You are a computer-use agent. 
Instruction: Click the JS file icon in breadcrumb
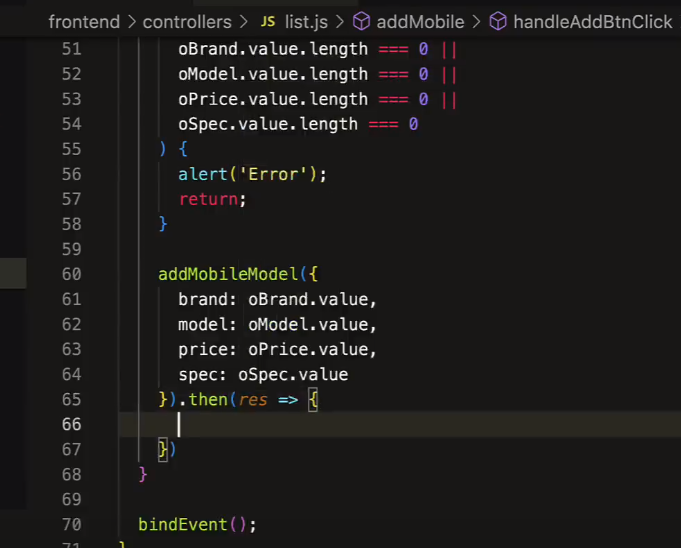click(x=268, y=22)
